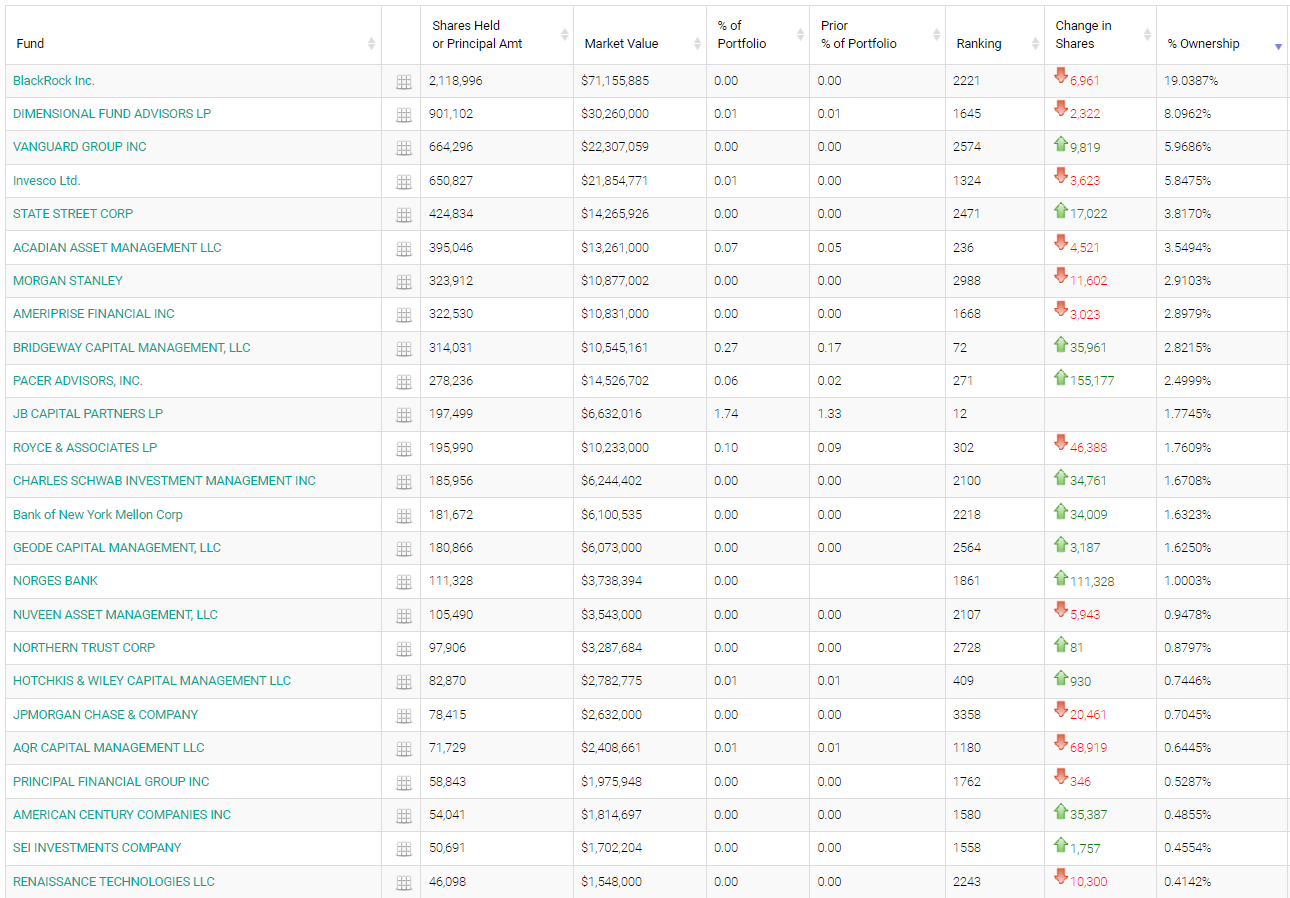Screen dimensions: 1290x898
Task: Open grid icon for Principal Financial Group row
Action: coord(404,783)
